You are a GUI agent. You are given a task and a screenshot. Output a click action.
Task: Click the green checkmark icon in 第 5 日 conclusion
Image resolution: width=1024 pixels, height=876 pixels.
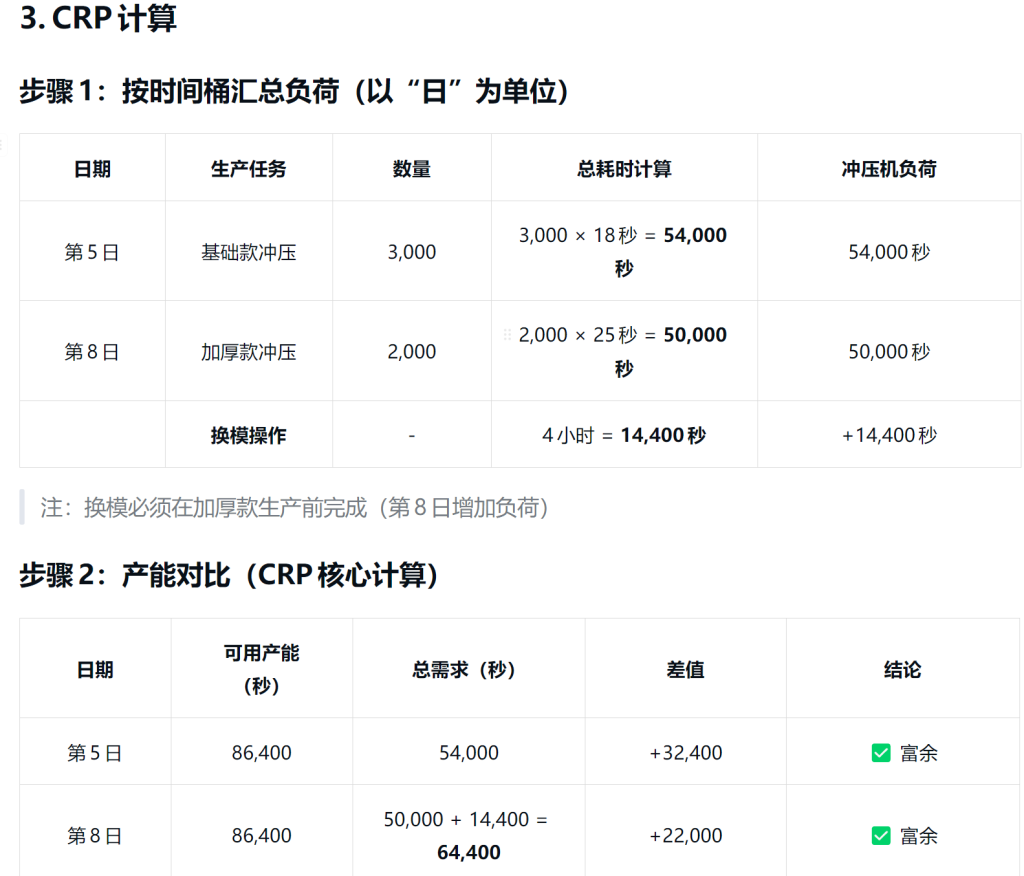pos(881,753)
